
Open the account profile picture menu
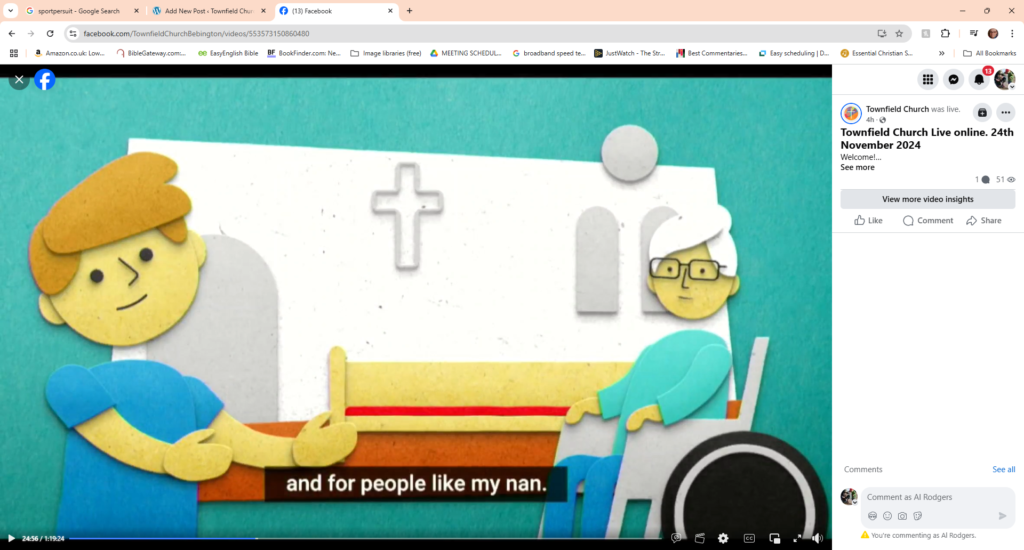point(1004,80)
